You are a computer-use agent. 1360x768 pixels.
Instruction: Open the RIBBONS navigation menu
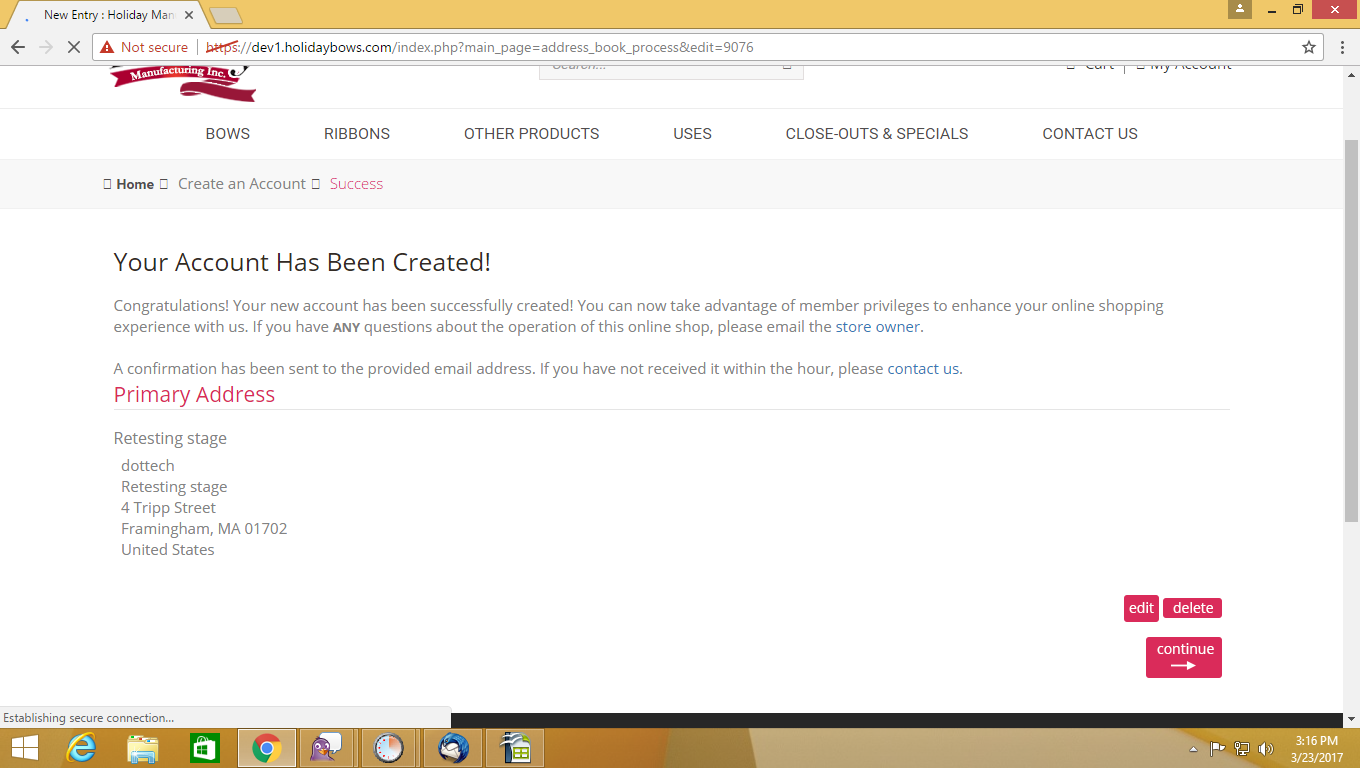click(x=357, y=134)
